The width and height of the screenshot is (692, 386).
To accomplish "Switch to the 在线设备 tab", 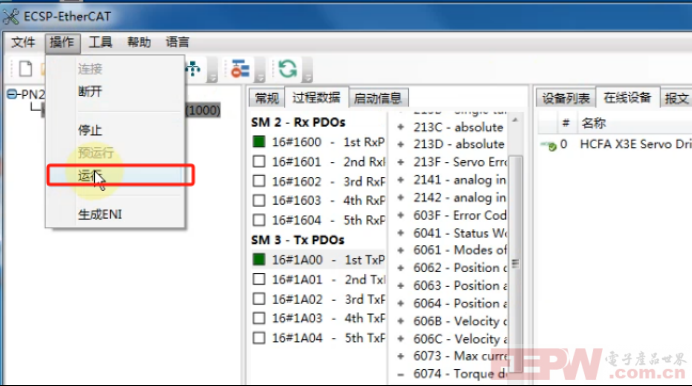I will [x=628, y=97].
